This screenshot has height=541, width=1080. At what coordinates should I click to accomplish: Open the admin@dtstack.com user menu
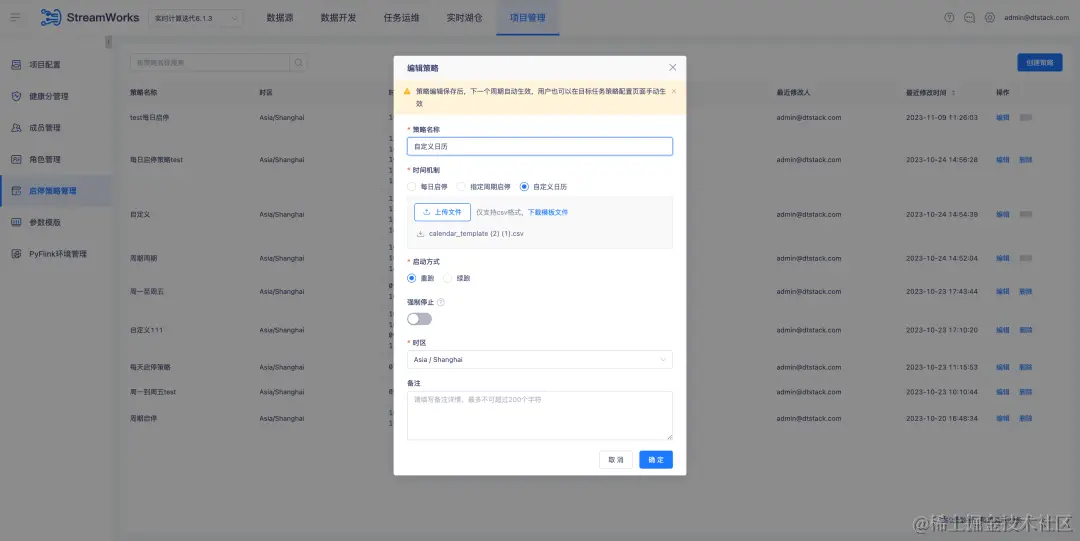[x=1036, y=18]
